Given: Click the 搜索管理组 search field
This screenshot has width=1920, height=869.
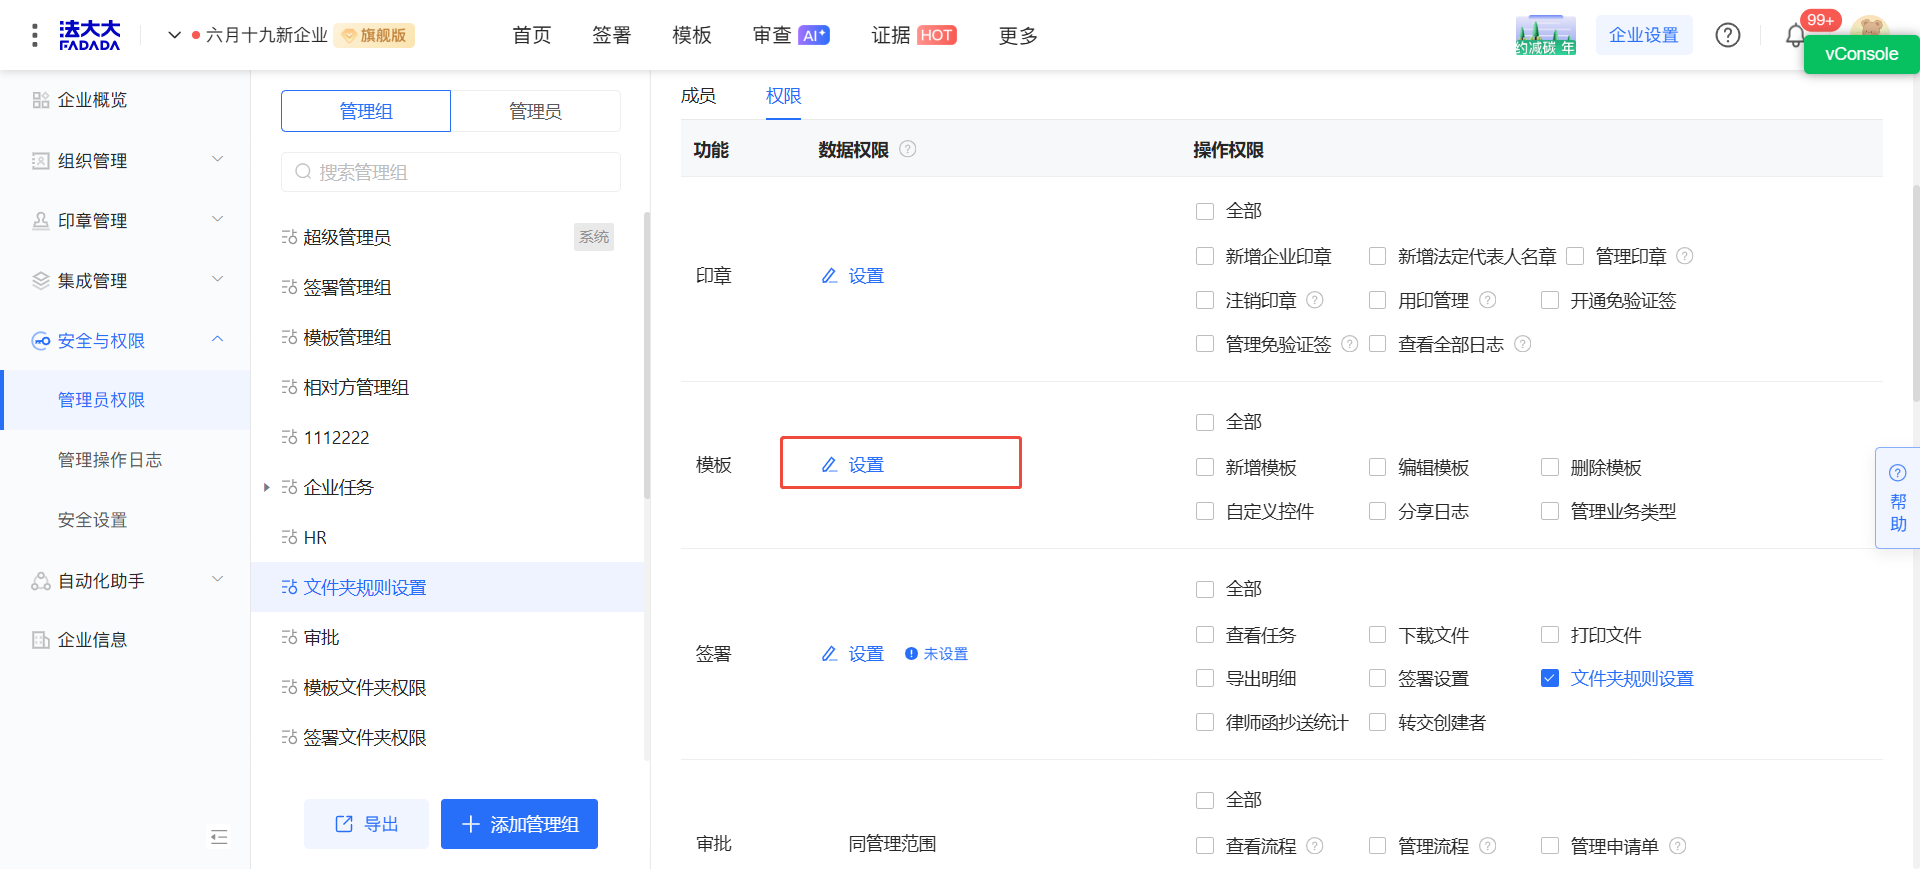Looking at the screenshot, I should pos(451,172).
